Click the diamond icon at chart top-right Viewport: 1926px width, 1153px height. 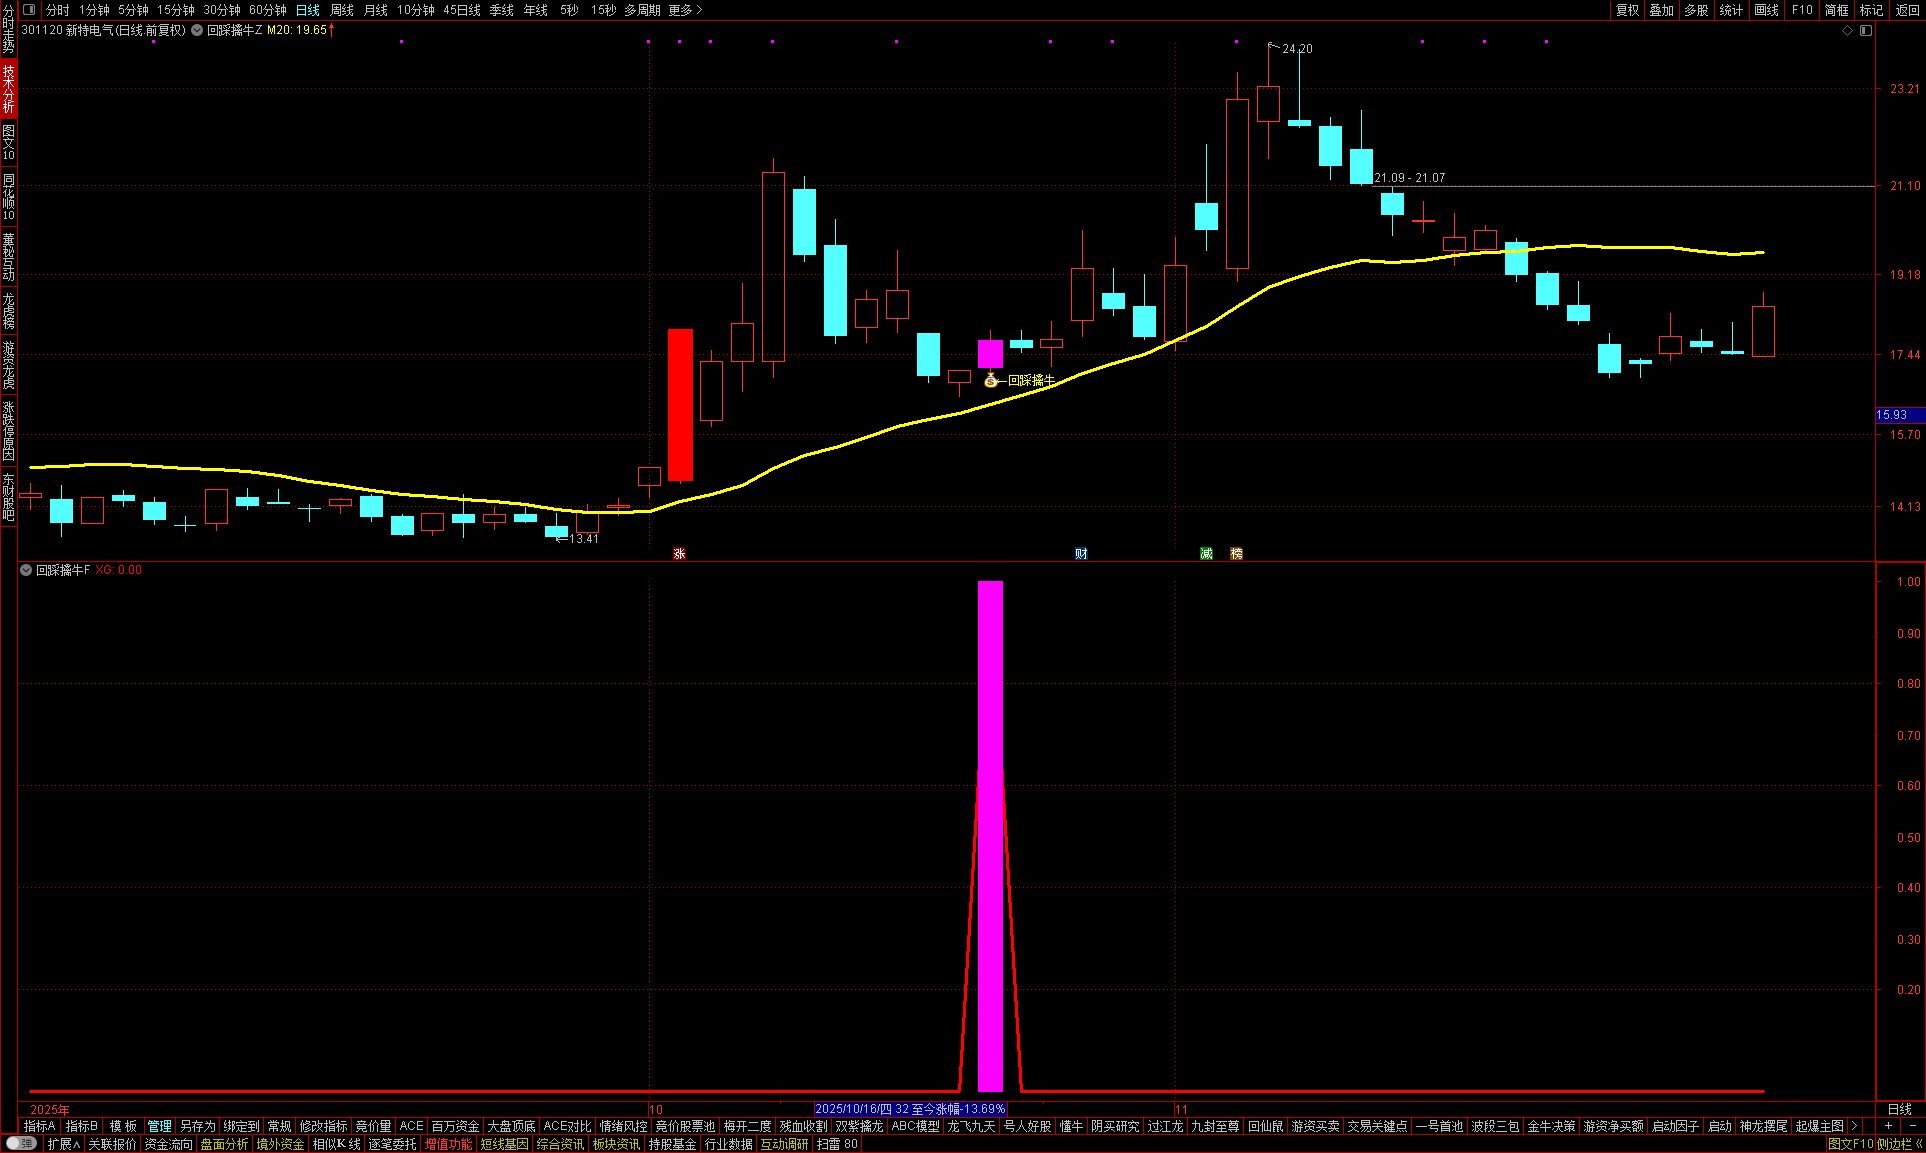coord(1847,31)
